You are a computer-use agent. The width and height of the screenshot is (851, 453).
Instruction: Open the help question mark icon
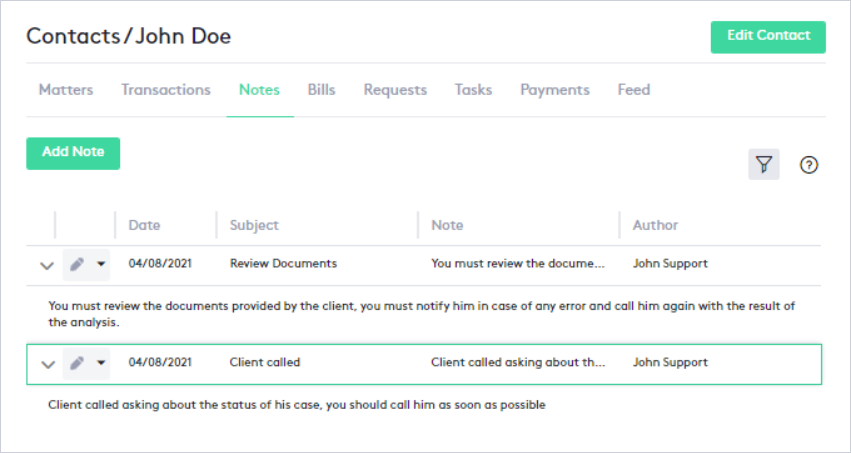809,165
